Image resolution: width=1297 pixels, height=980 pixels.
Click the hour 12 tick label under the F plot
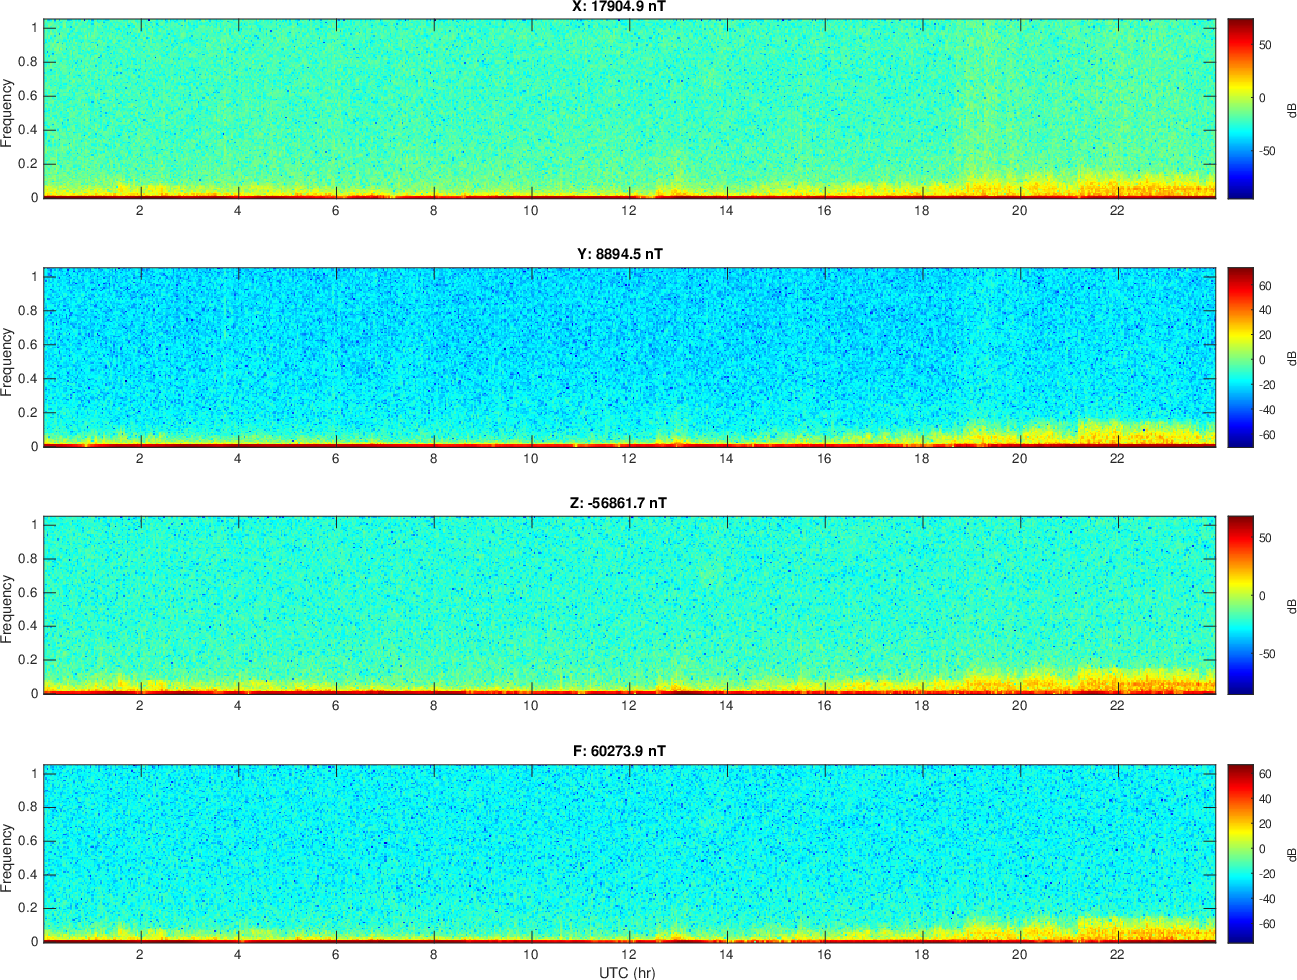tap(628, 954)
